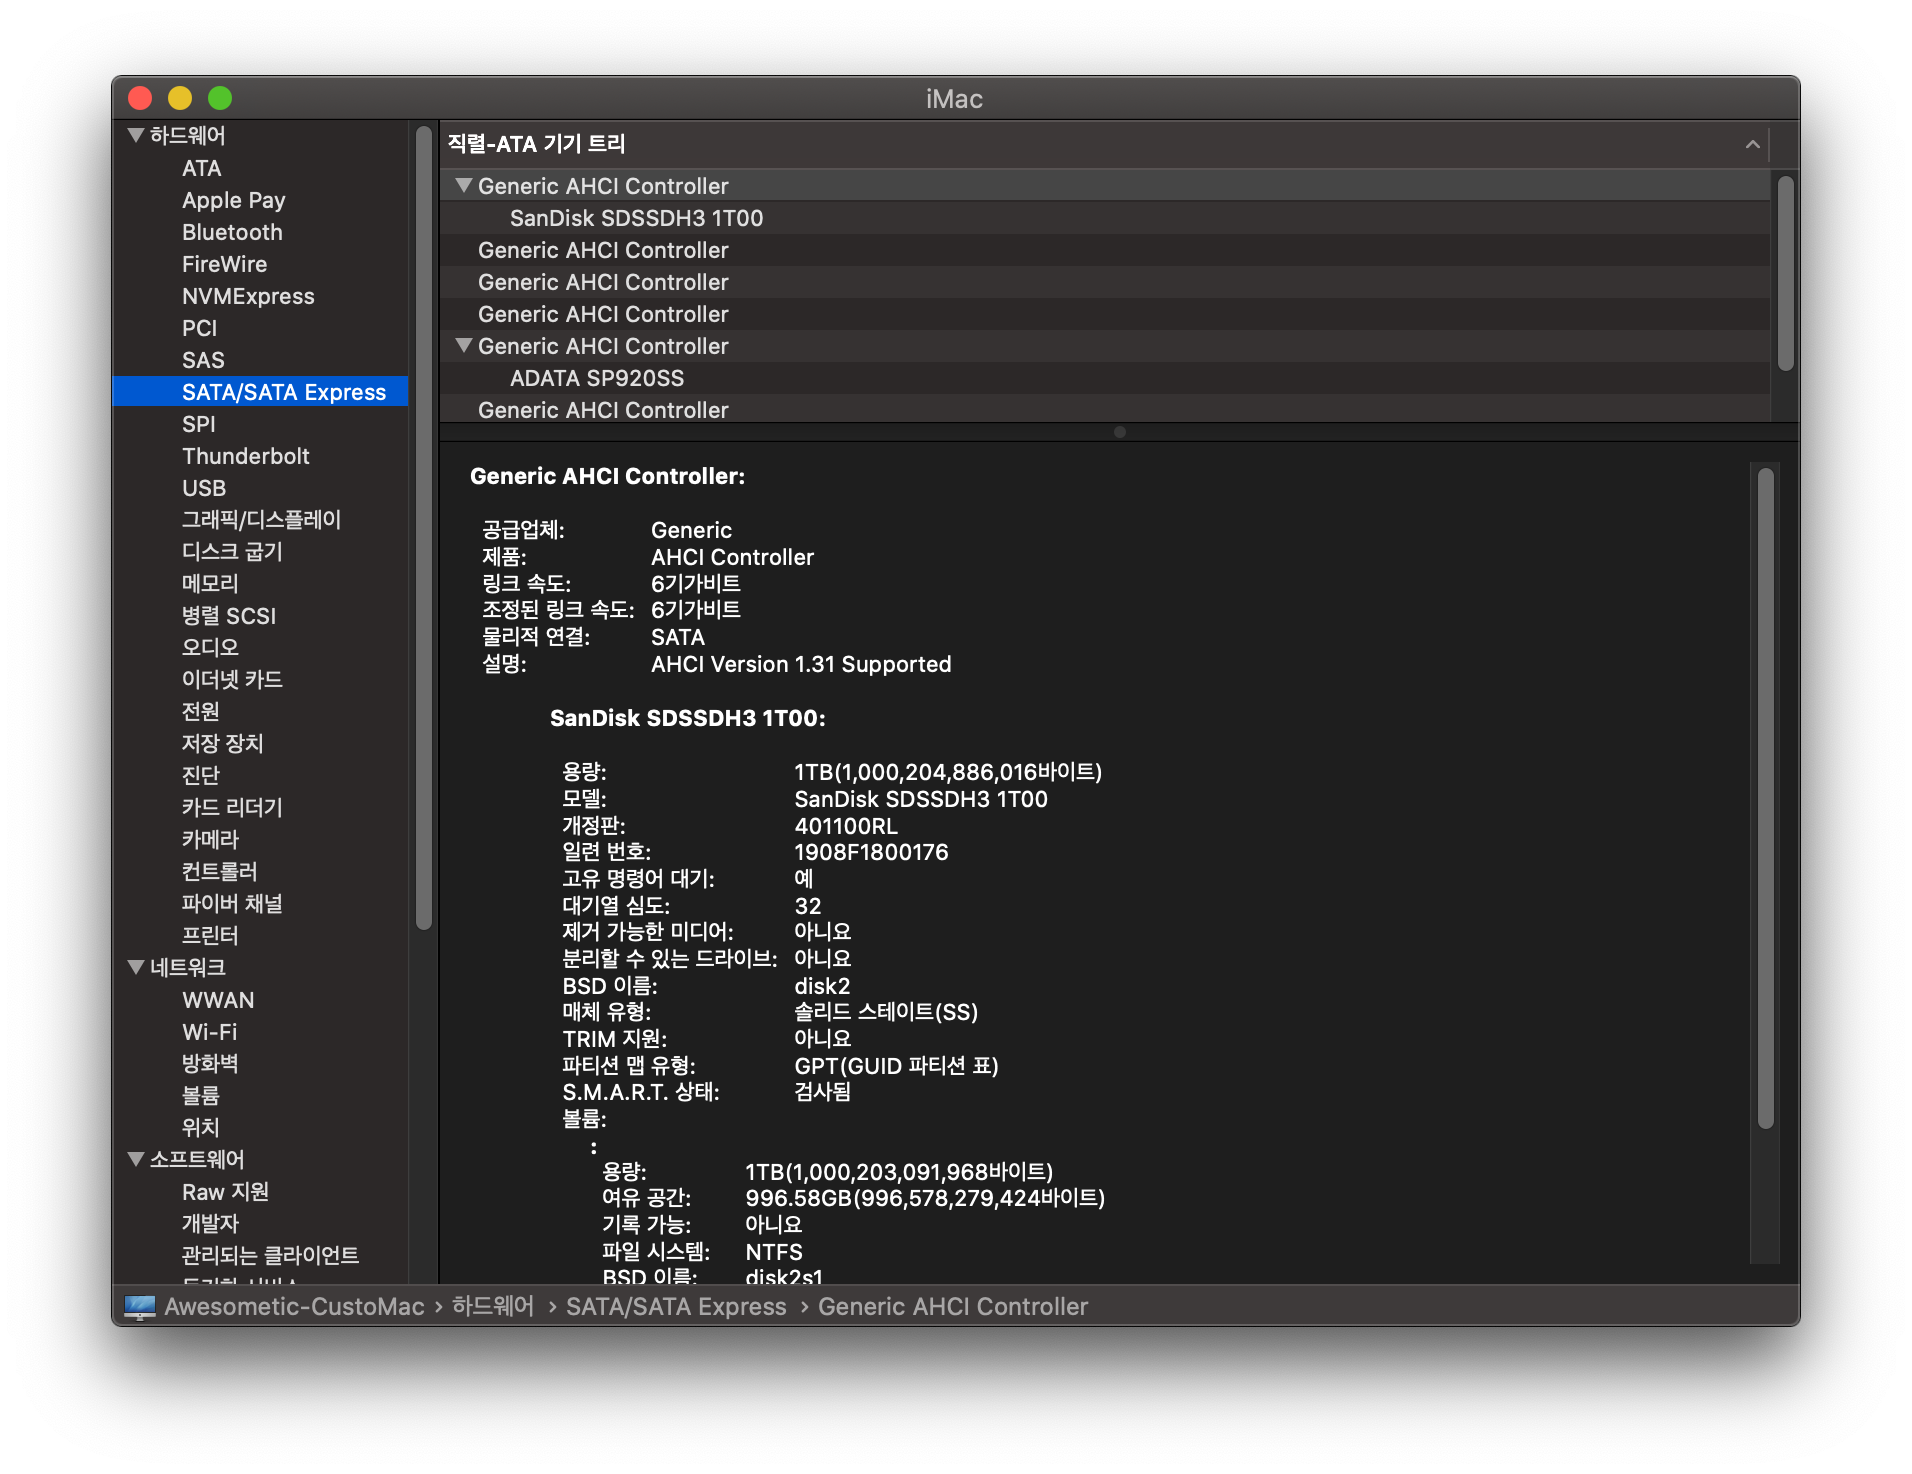Click the disk2 BSD name value
Screen dimensions: 1912x1474
[822, 986]
